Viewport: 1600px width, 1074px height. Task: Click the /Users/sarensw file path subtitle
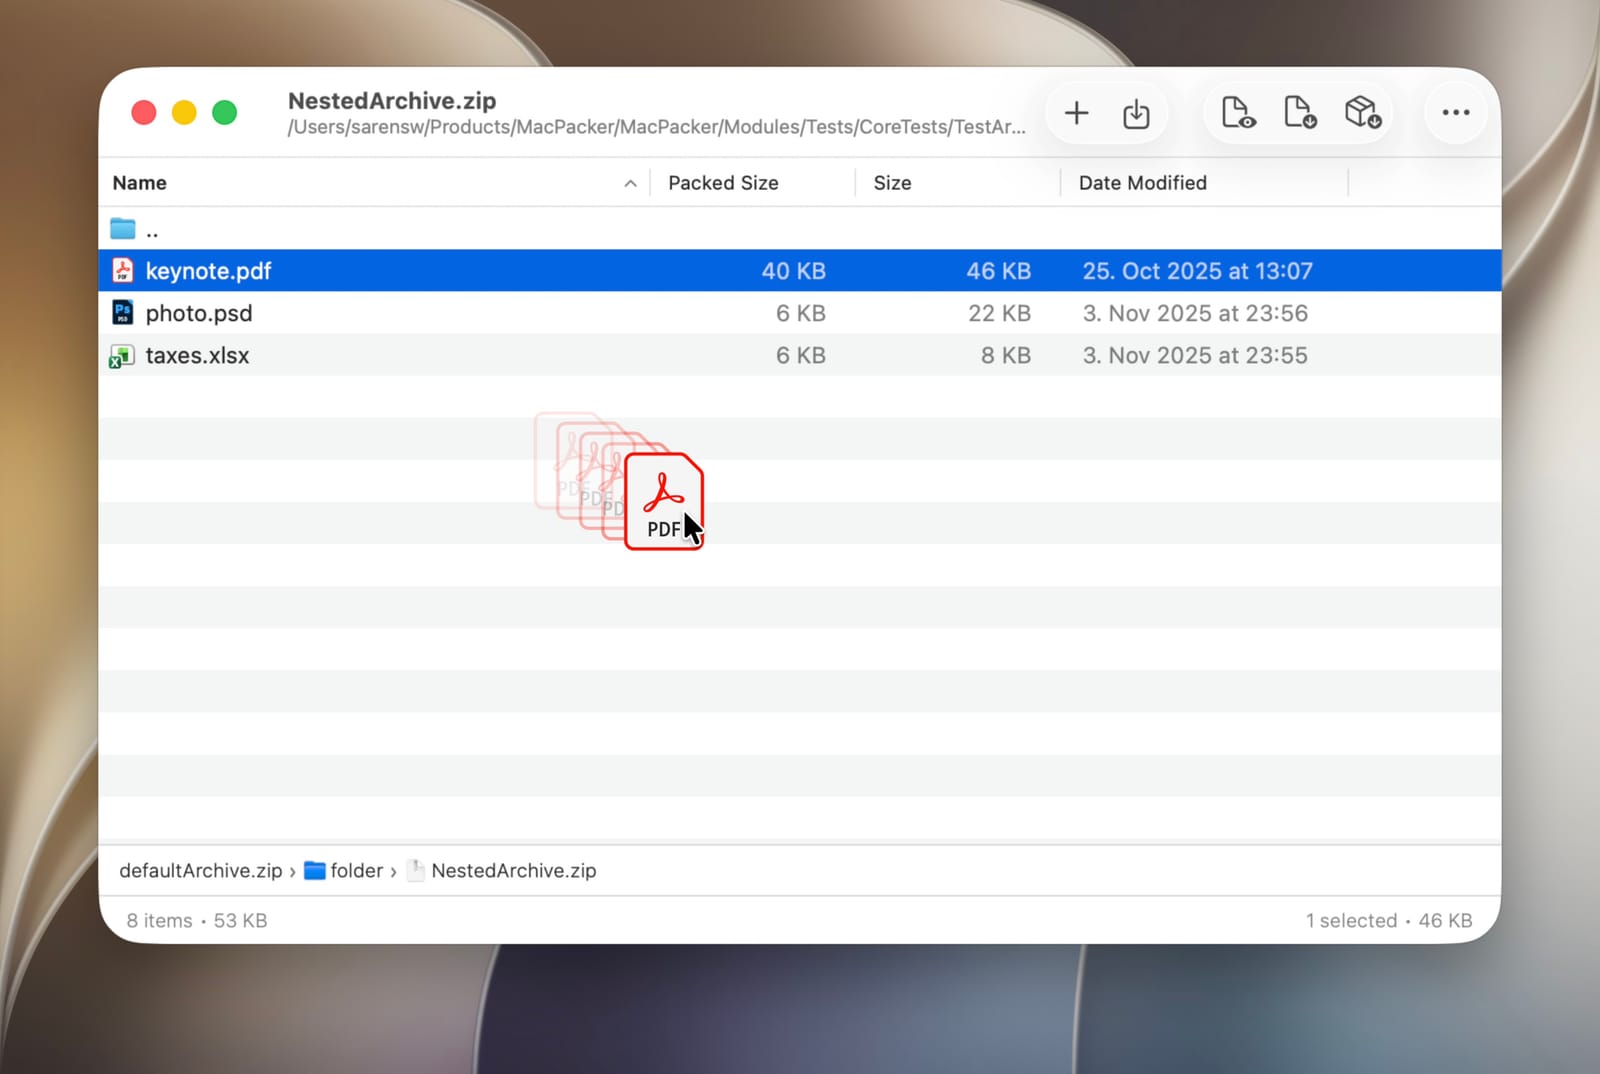point(656,127)
